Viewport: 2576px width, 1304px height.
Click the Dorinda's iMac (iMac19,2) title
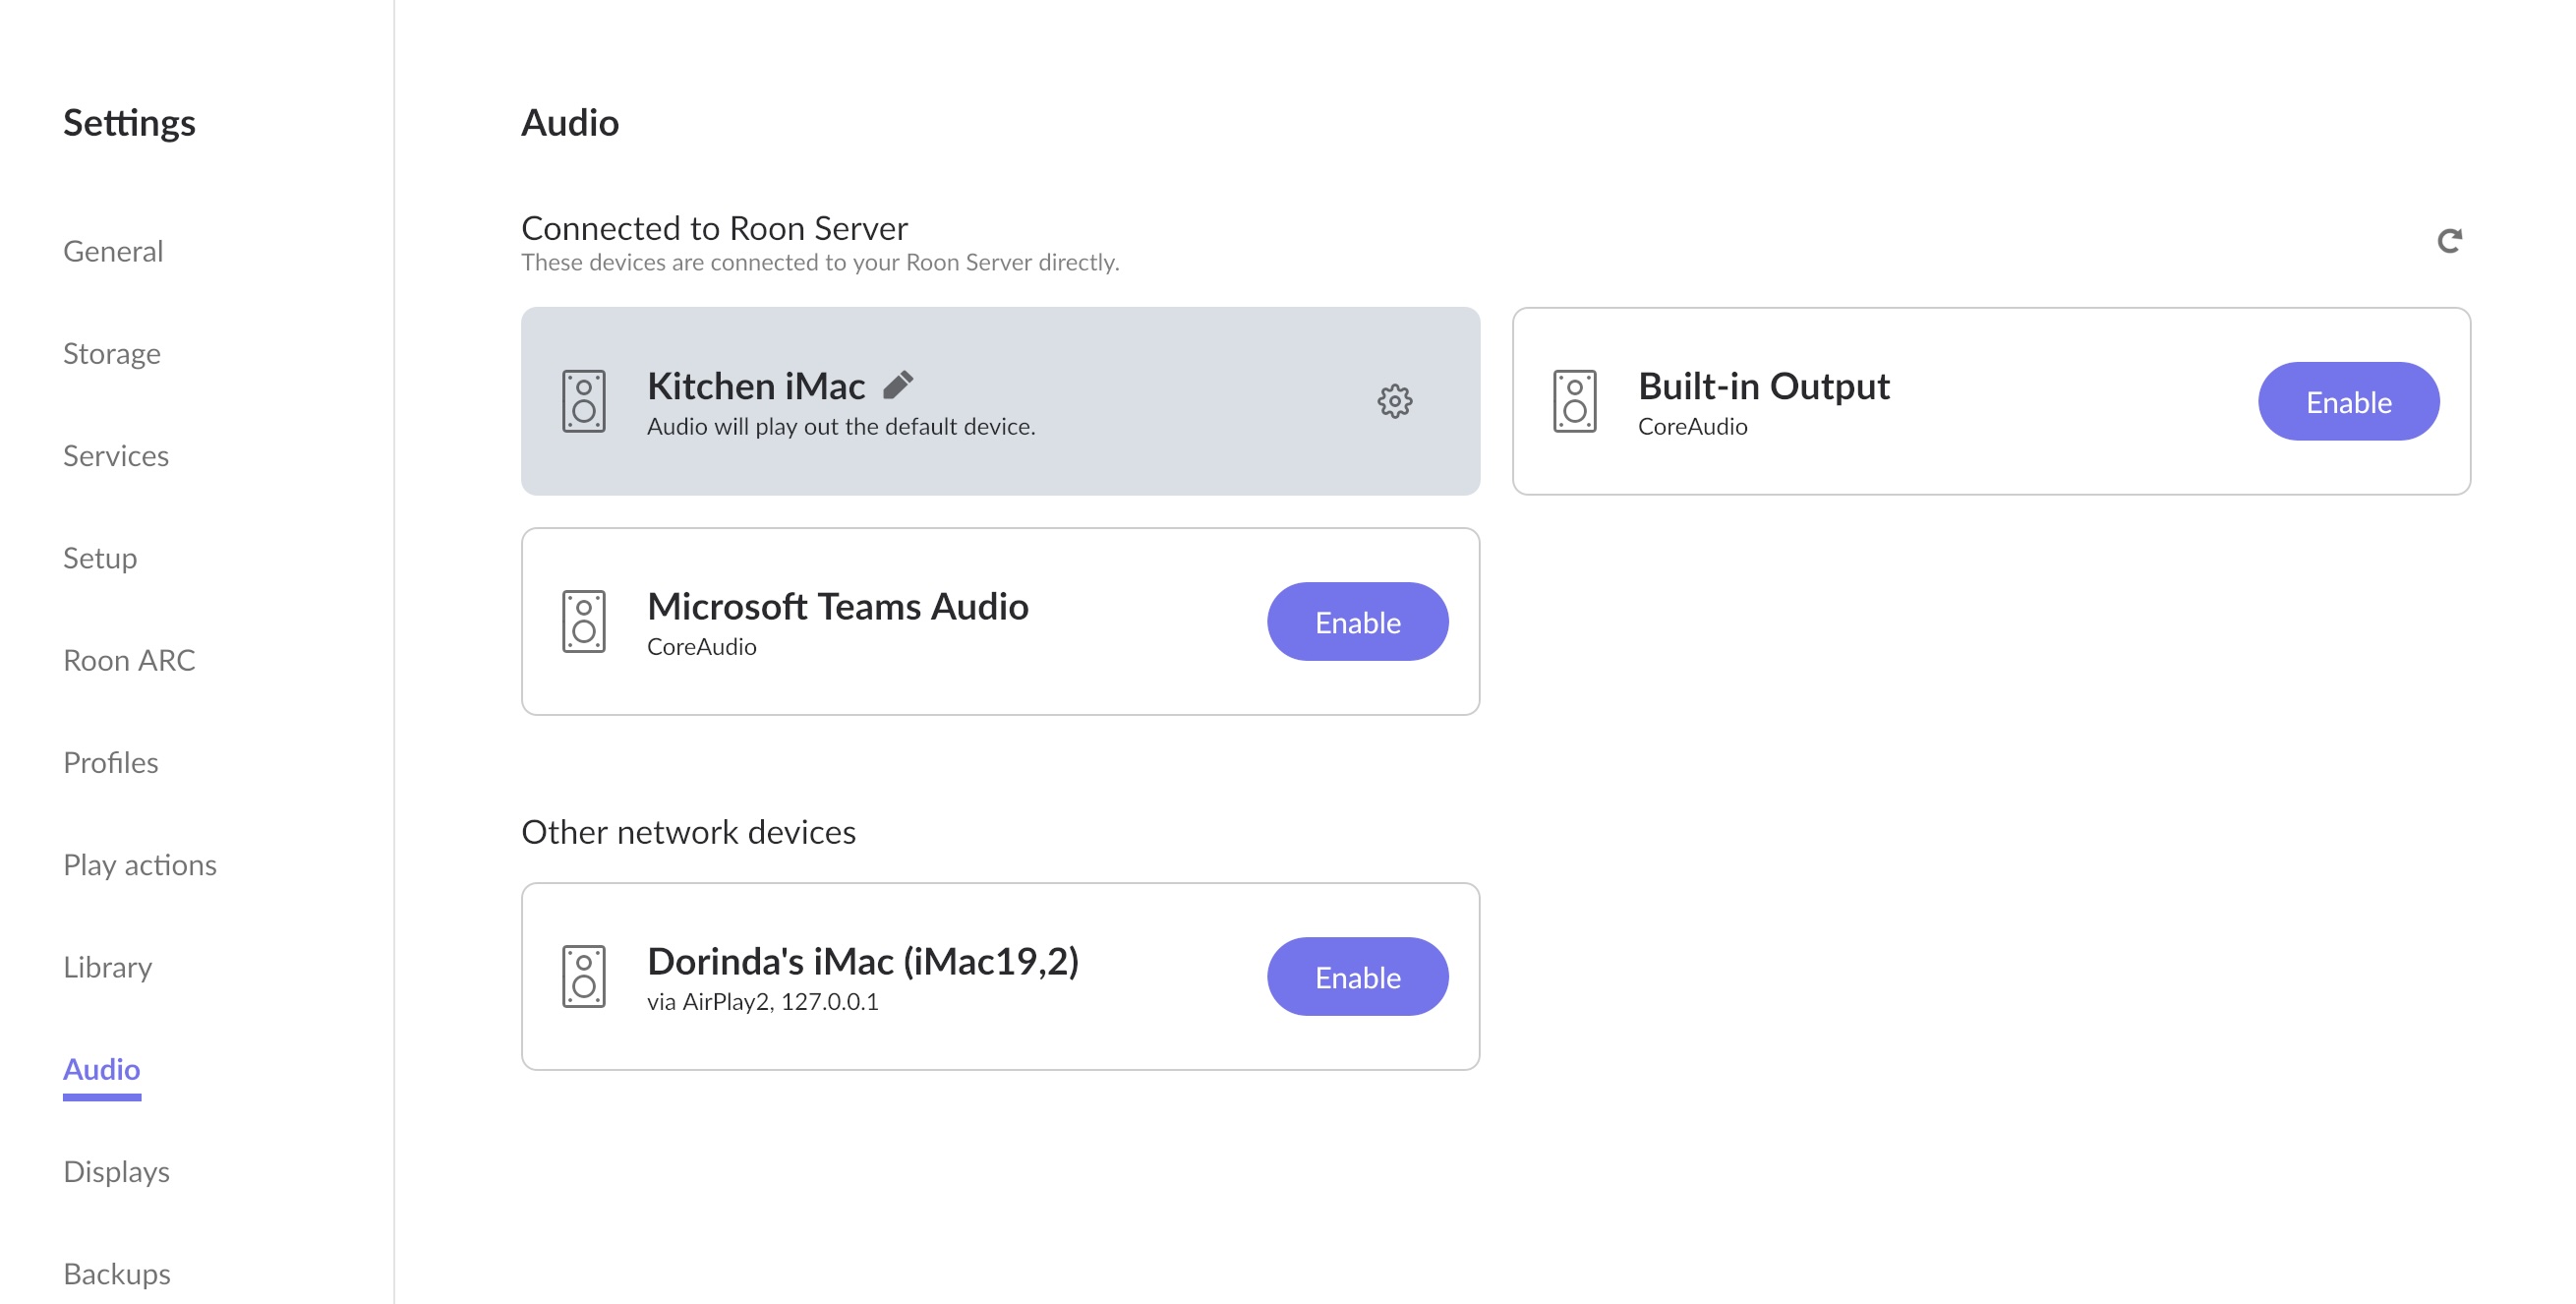(x=863, y=961)
